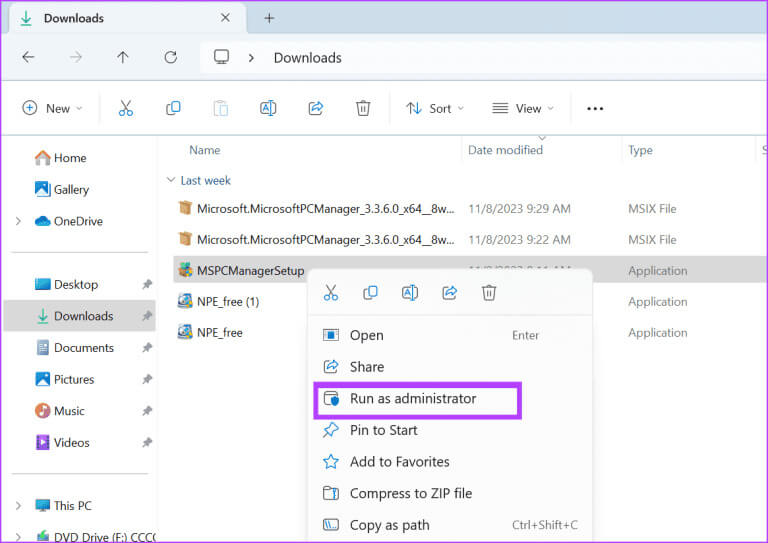Choose Copy as path
768x543 pixels.
[x=450, y=525]
